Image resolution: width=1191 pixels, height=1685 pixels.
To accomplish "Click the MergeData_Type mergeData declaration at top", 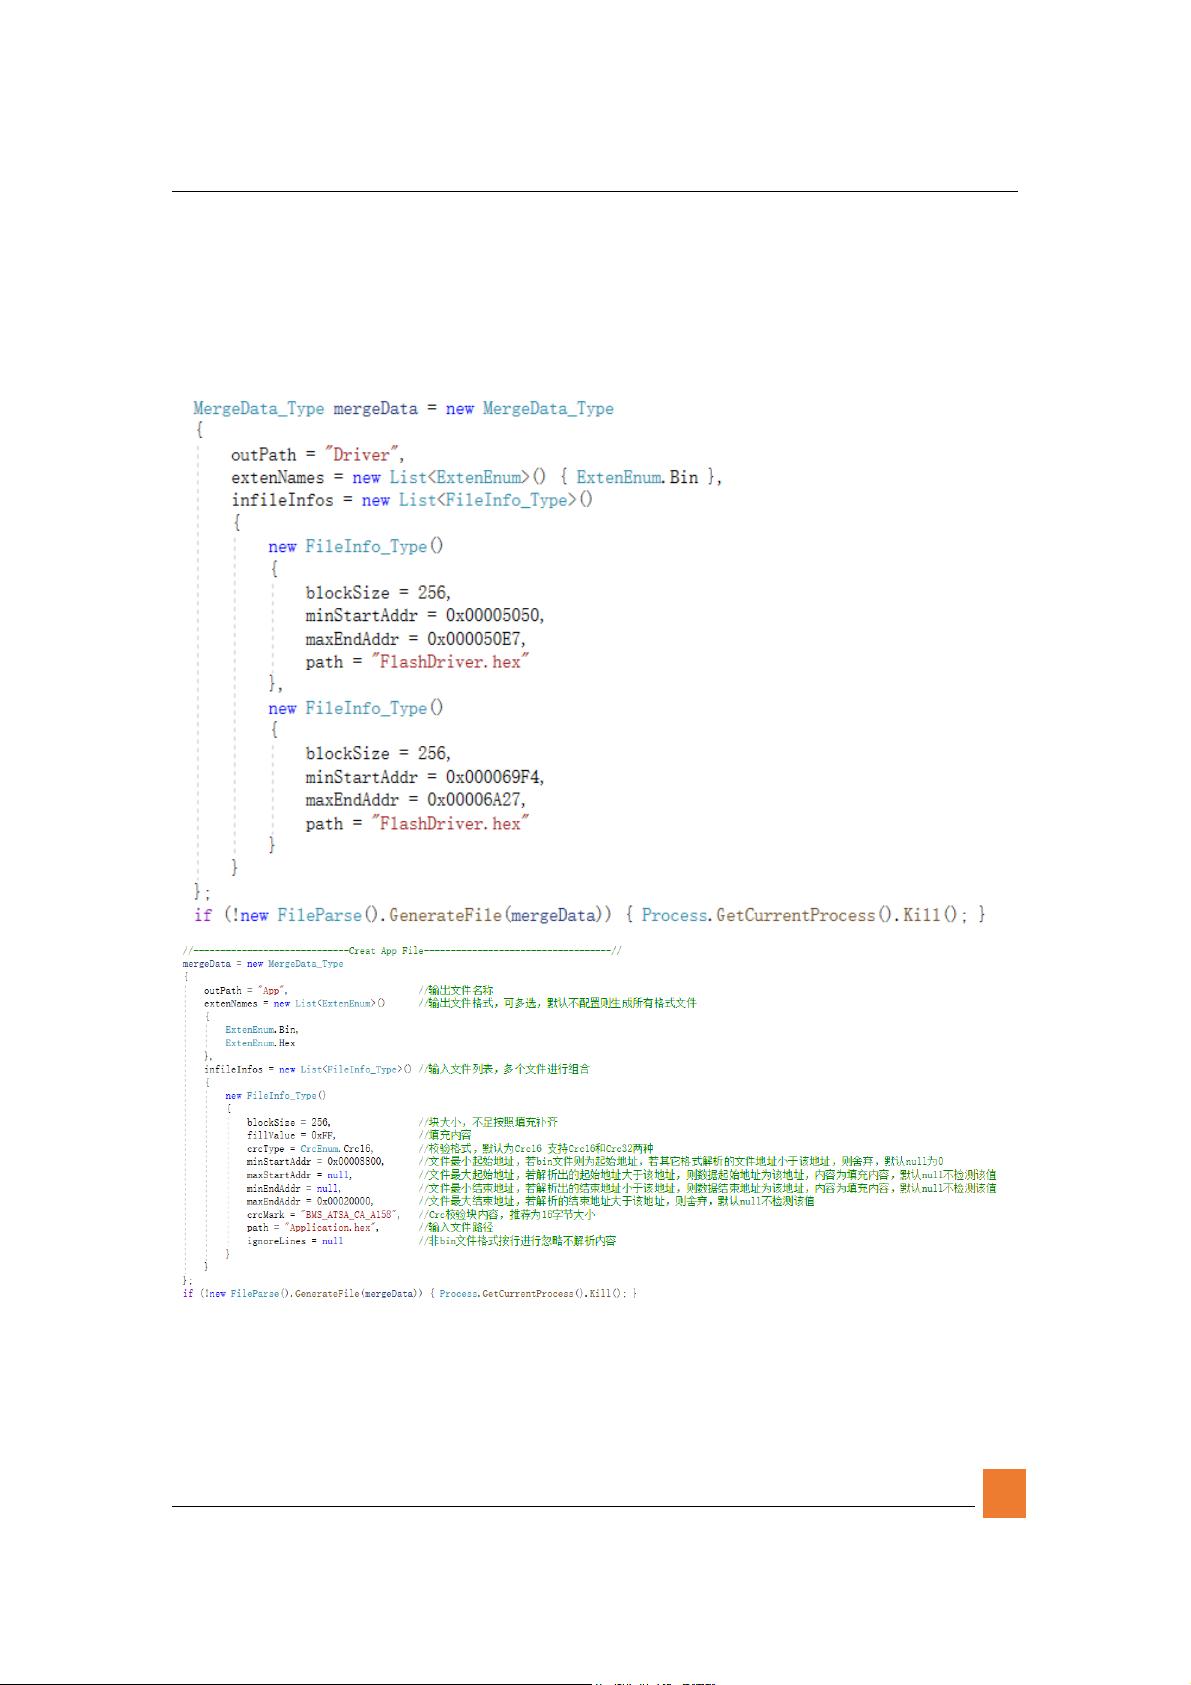I will (305, 408).
